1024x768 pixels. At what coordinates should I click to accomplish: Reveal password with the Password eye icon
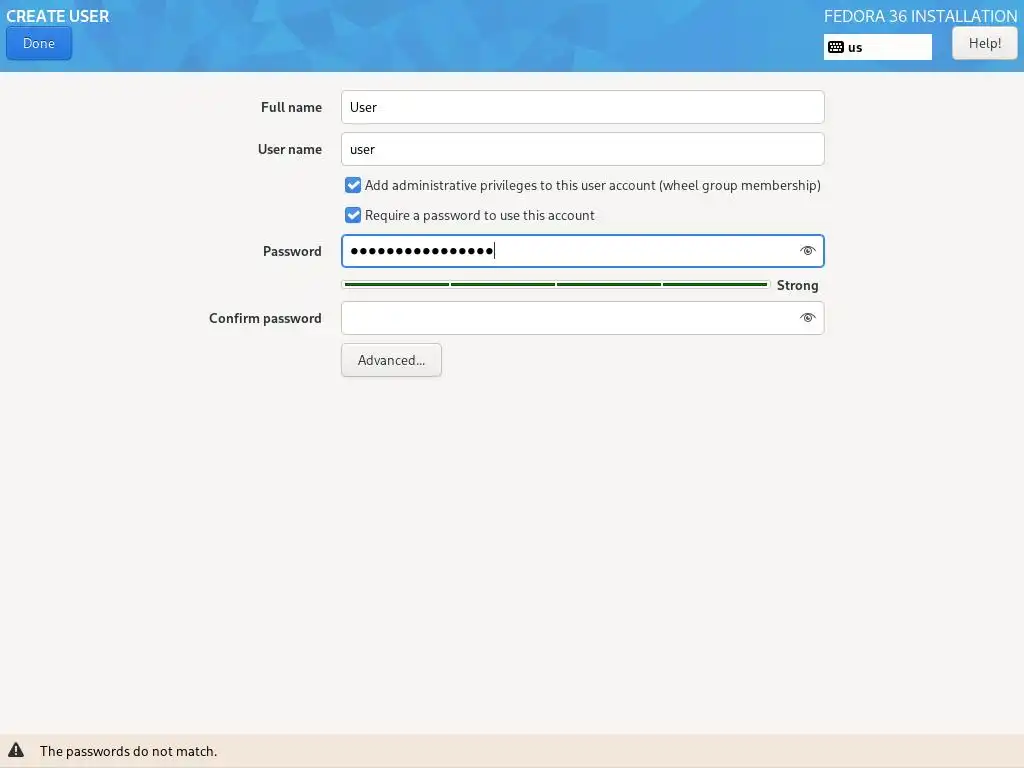tap(807, 251)
